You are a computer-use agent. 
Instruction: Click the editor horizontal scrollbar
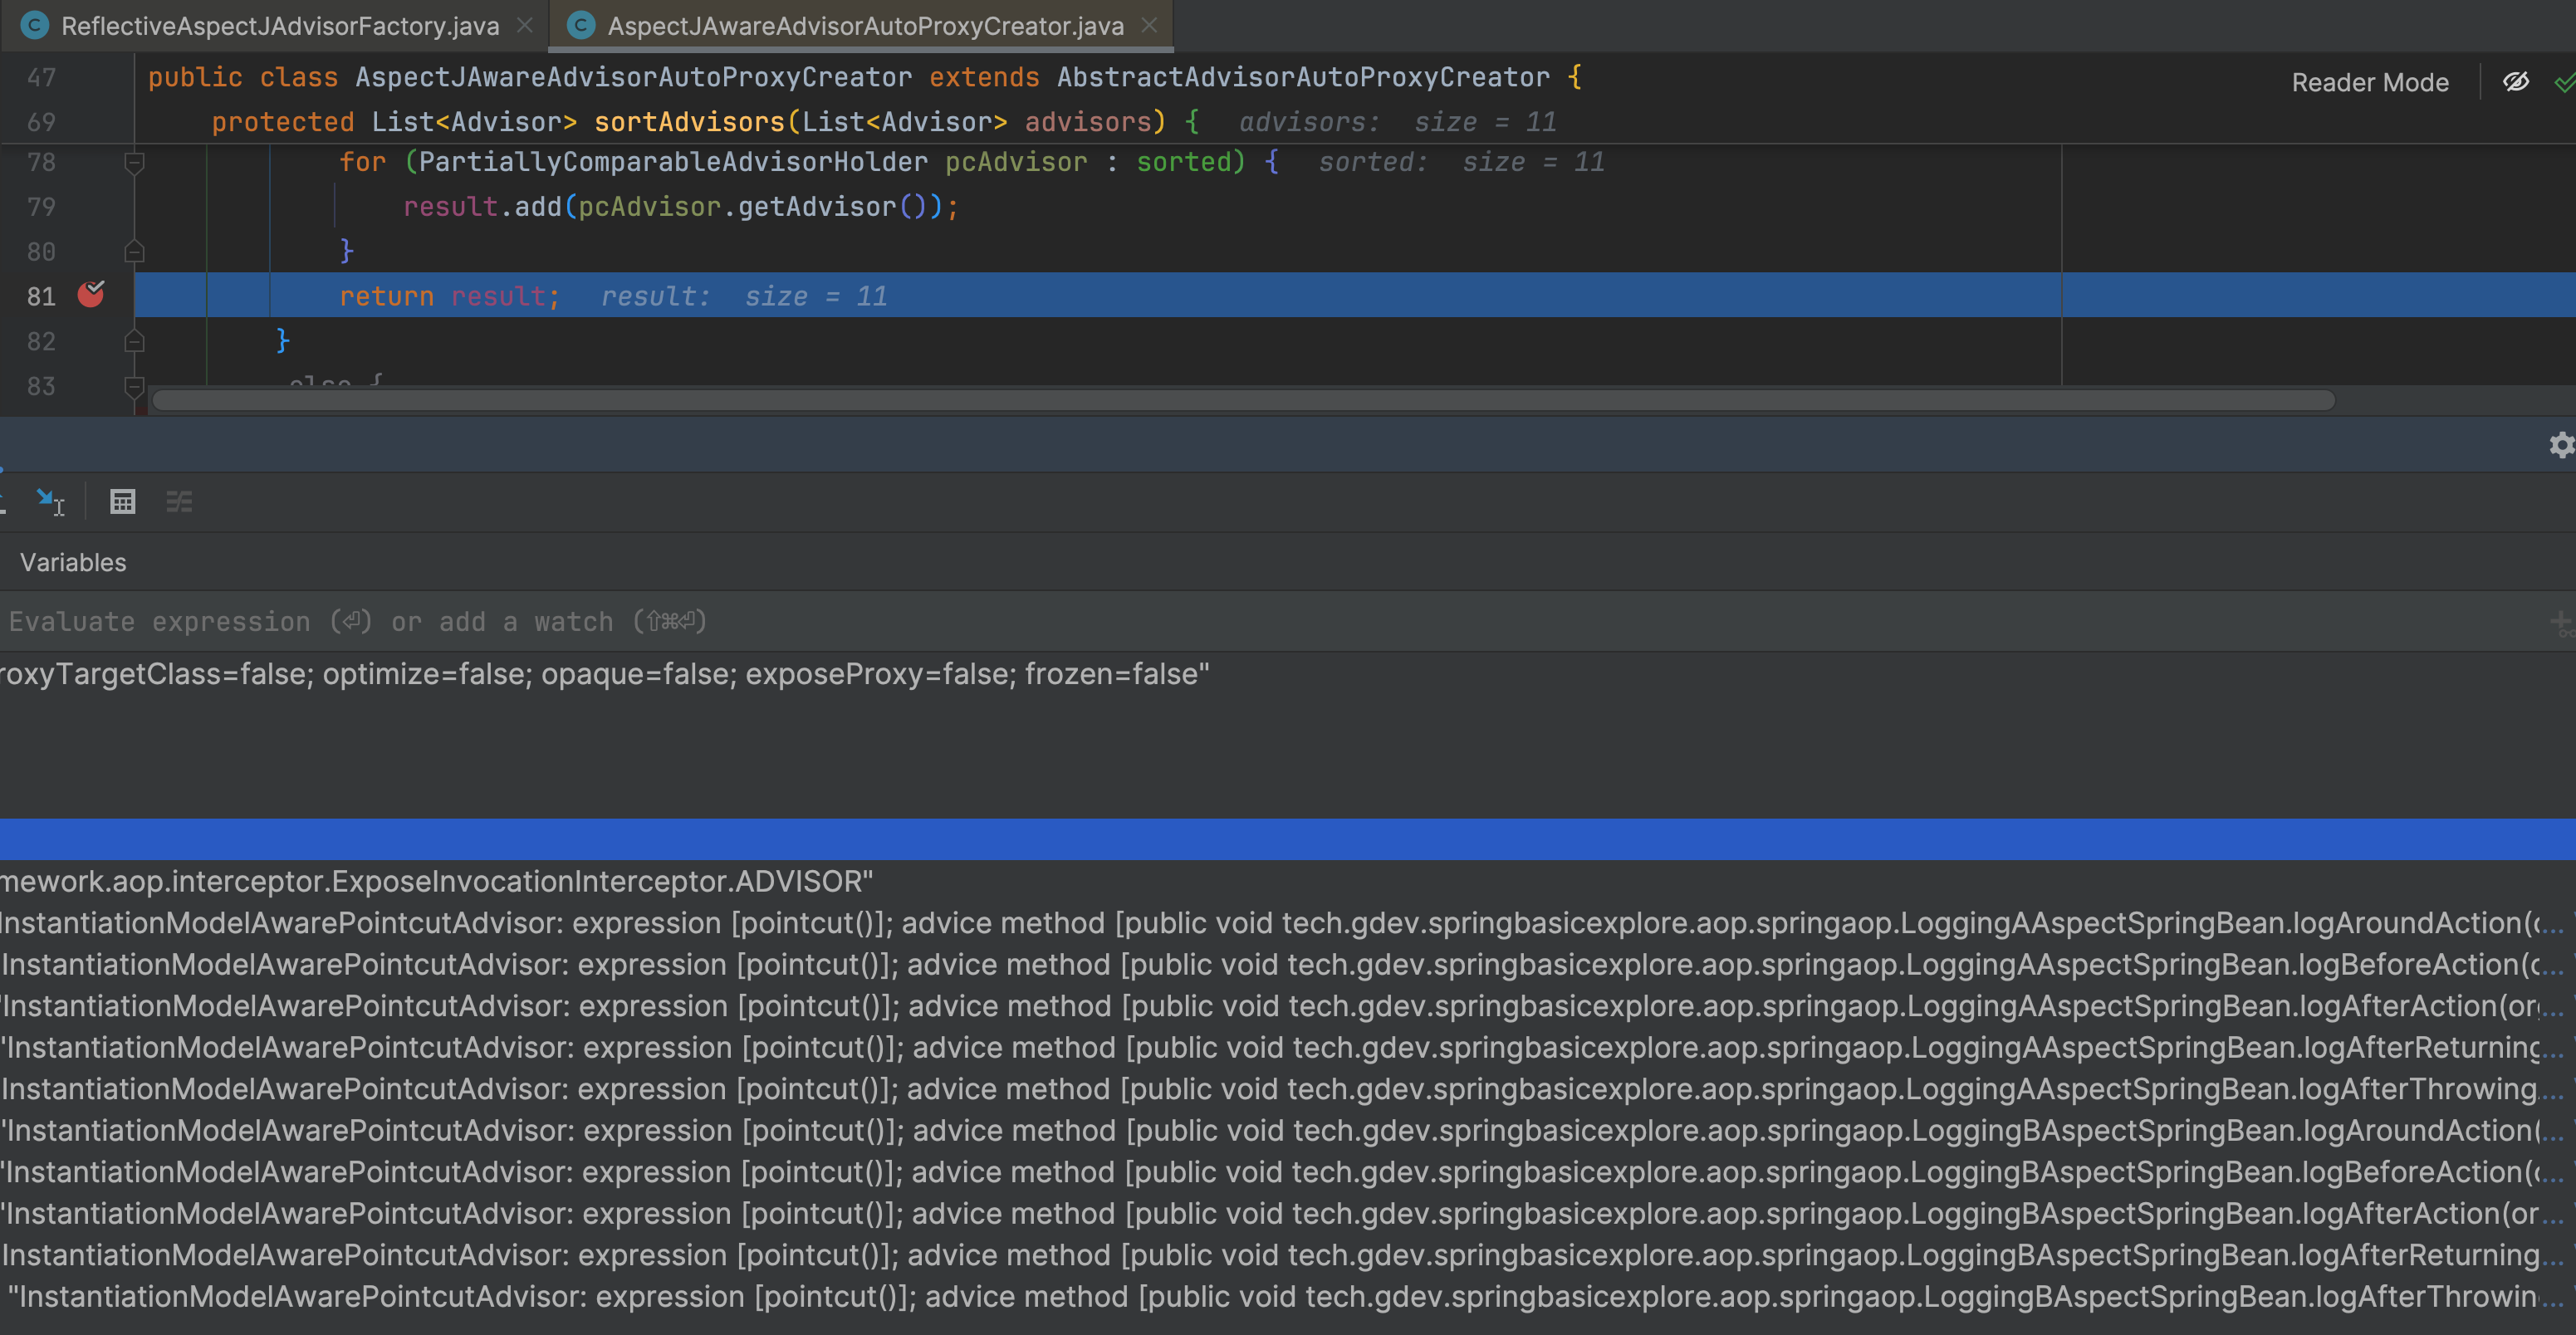point(1243,401)
